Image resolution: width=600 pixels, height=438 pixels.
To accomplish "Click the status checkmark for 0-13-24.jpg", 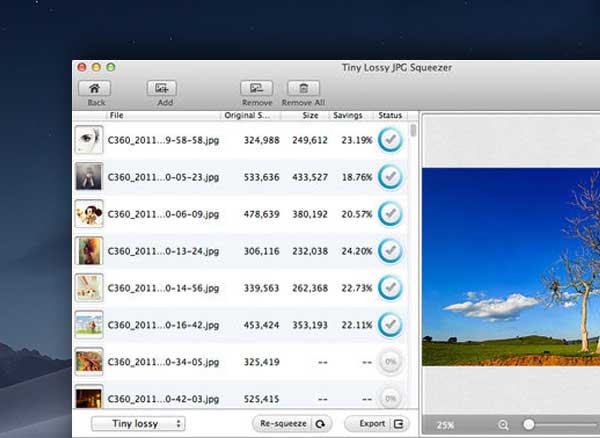I will 390,251.
